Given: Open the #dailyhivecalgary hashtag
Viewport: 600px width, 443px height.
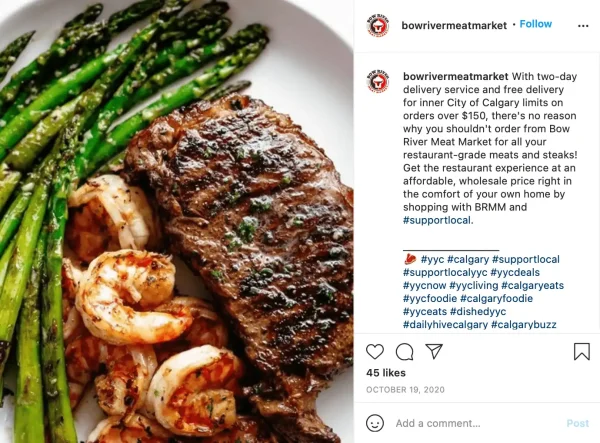Looking at the screenshot, I should (x=445, y=325).
